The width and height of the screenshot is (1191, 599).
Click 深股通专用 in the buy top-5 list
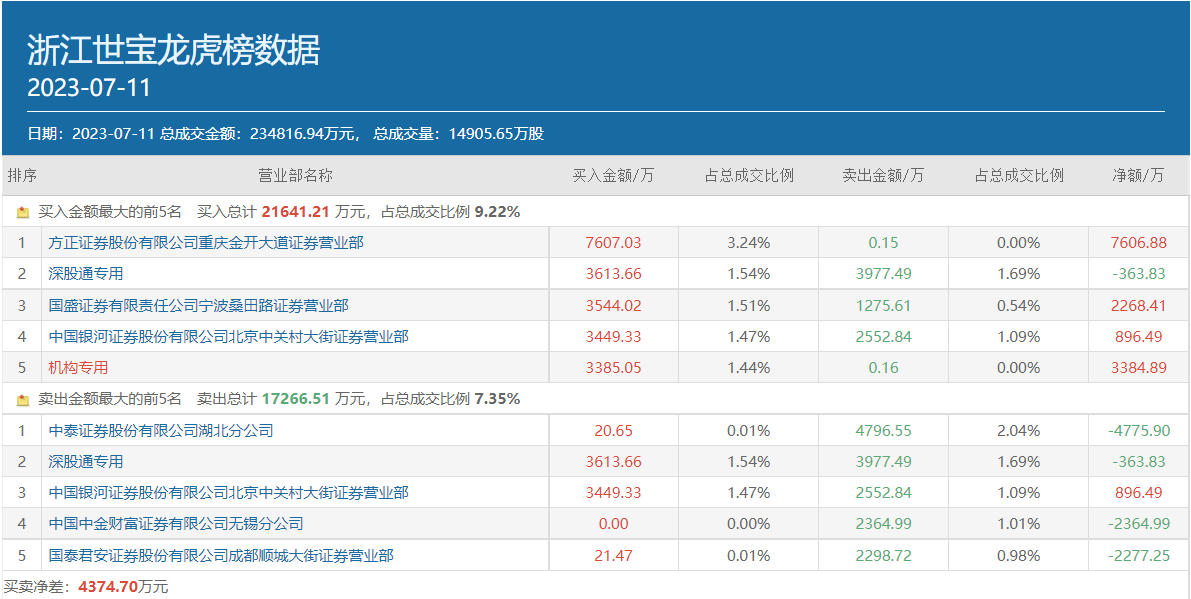[86, 273]
